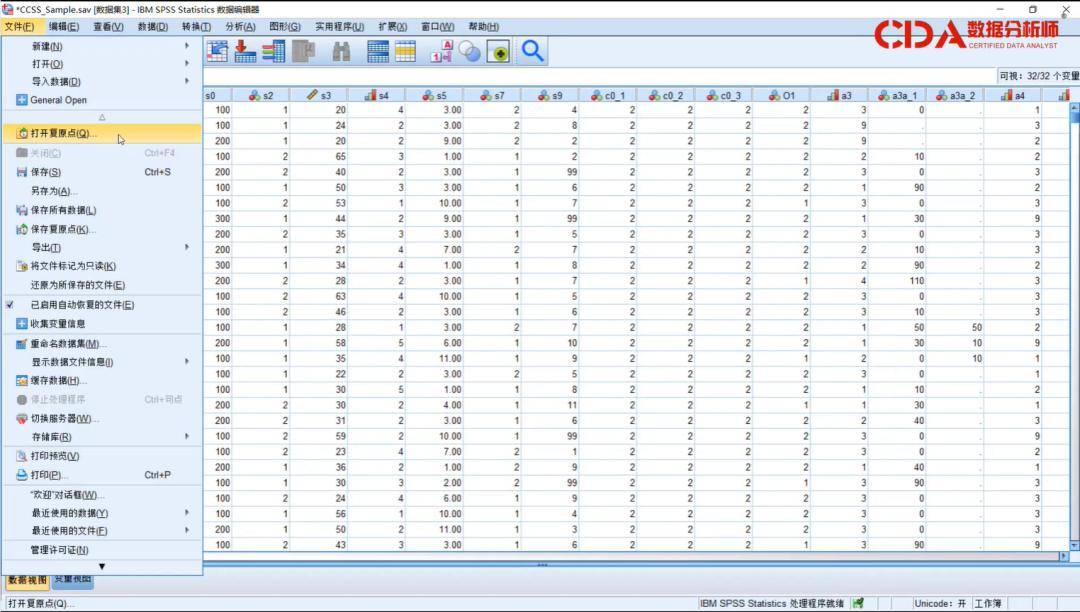Viewport: 1080px width, 612px height.
Task: Click the Insert Variable toolbar icon
Action: [x=273, y=52]
